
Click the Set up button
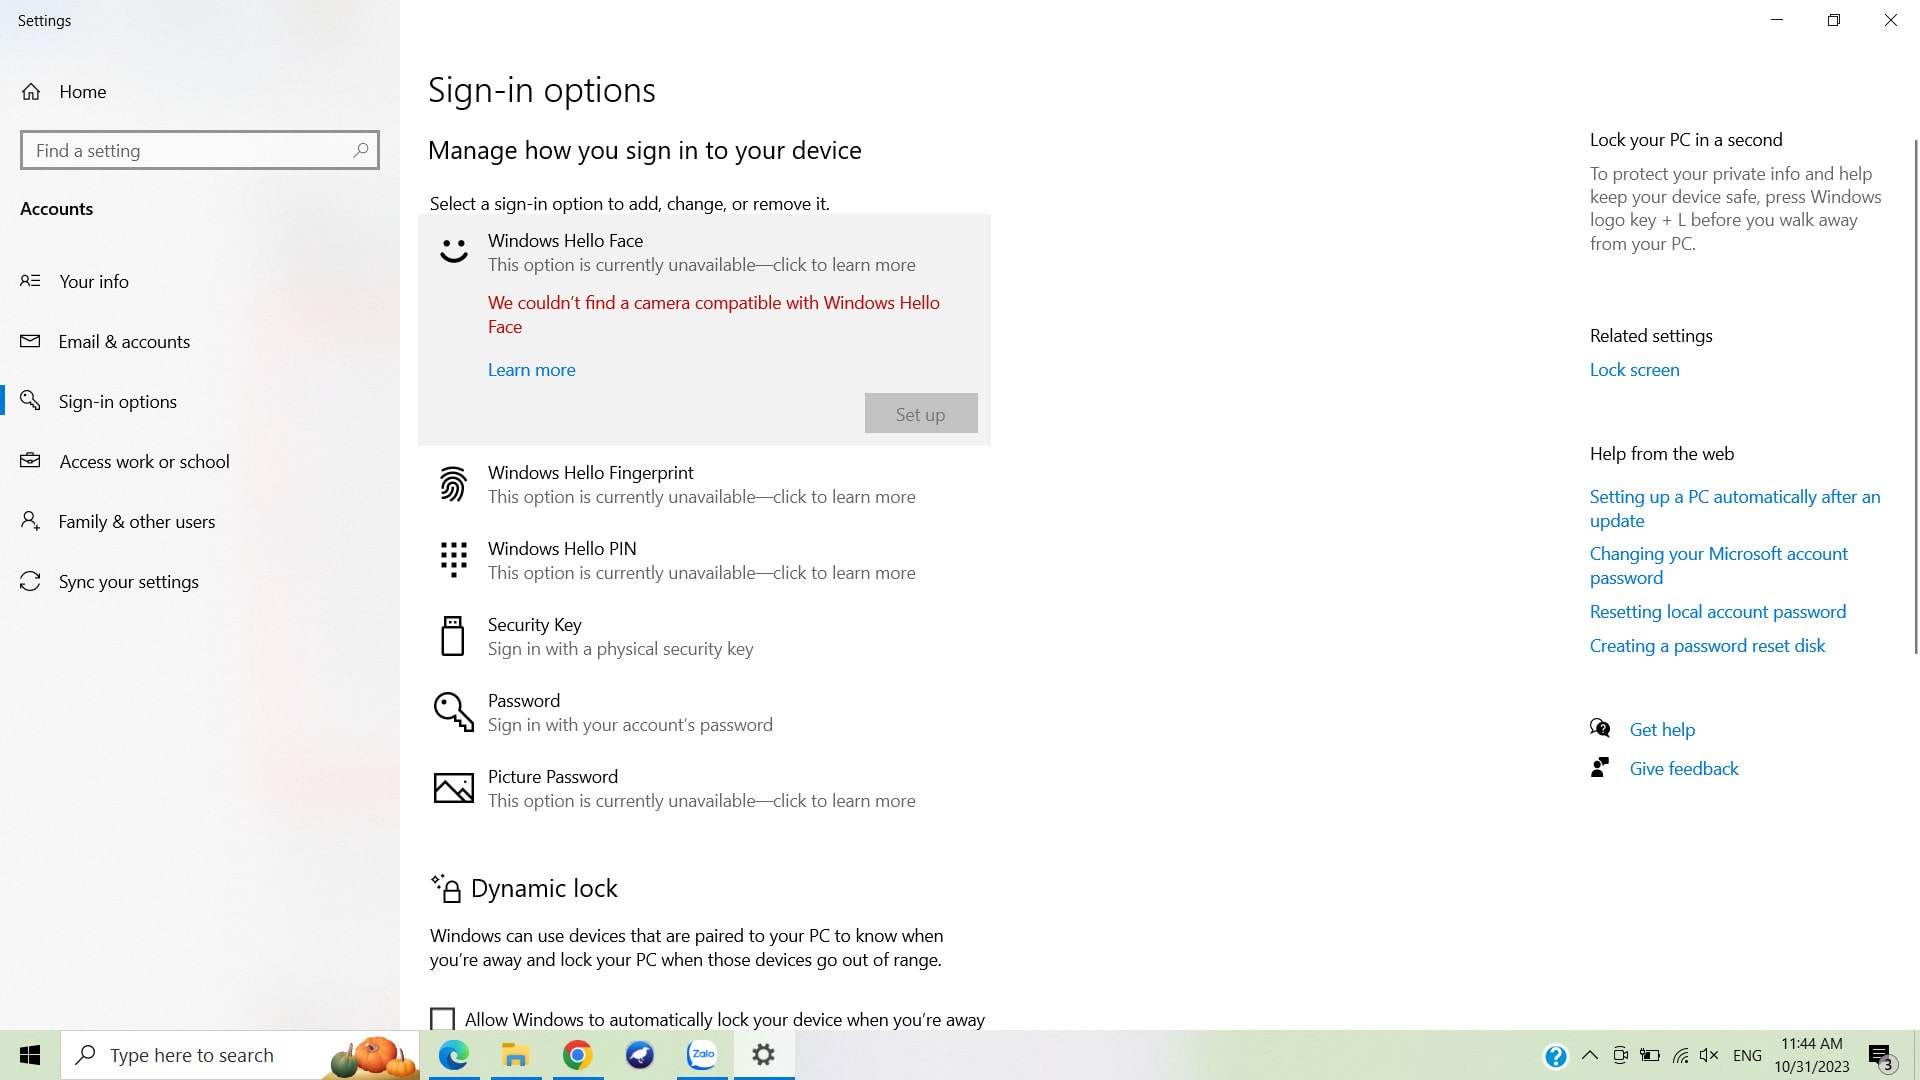coord(921,413)
